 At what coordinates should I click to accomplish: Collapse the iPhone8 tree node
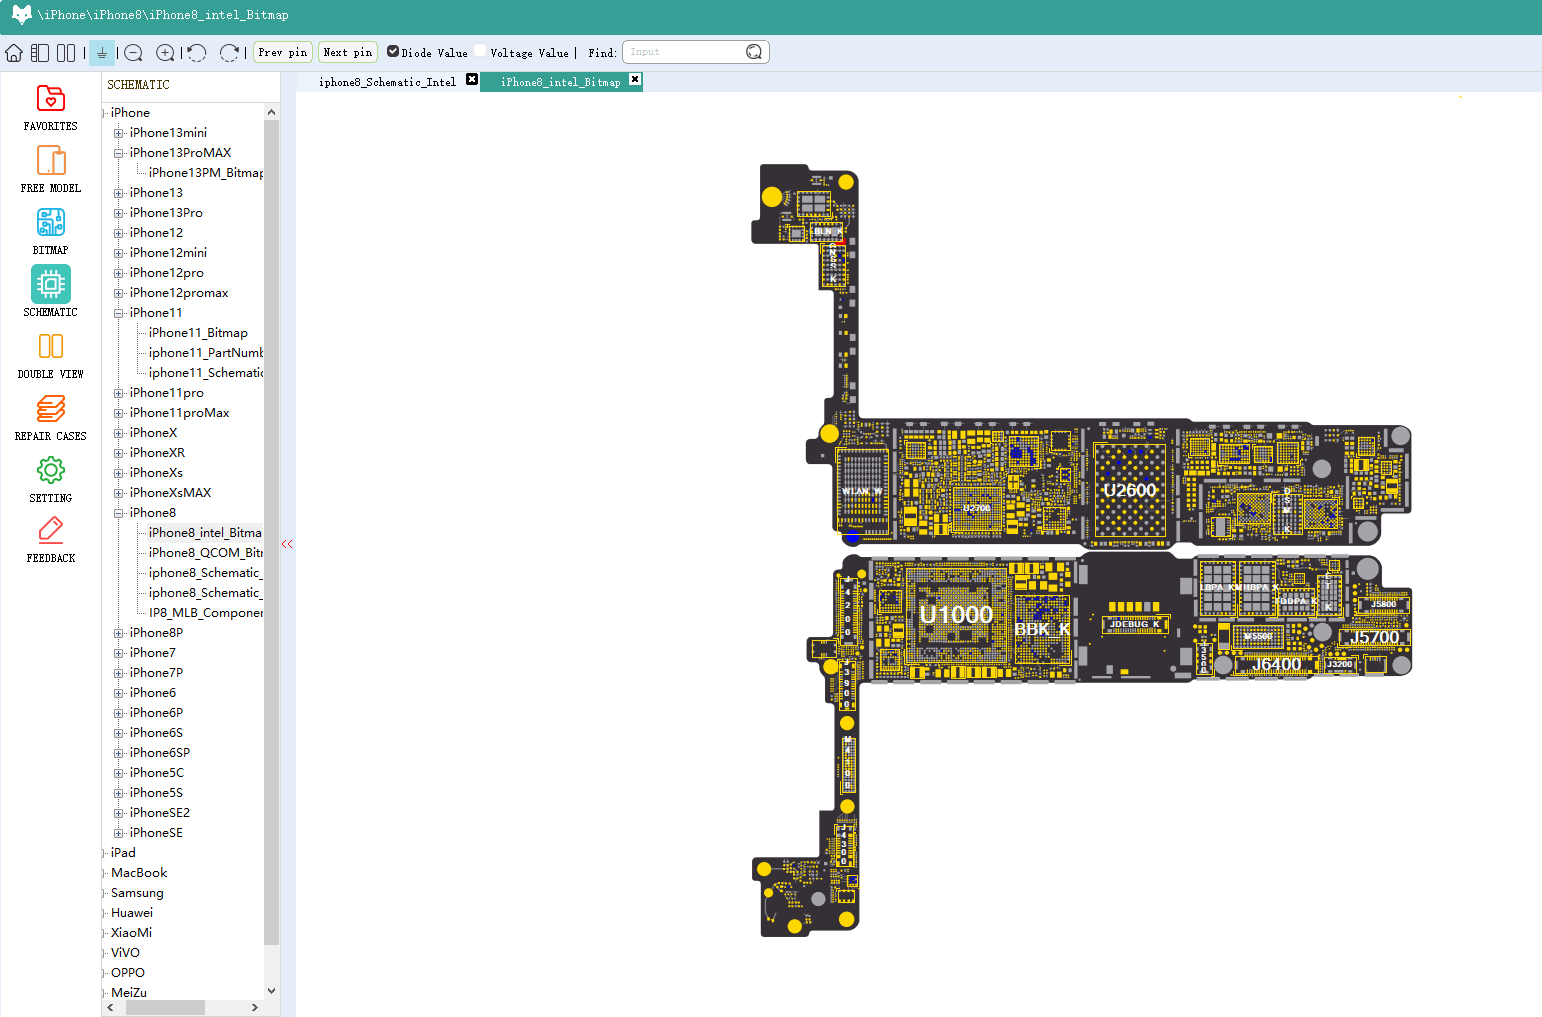click(x=119, y=513)
